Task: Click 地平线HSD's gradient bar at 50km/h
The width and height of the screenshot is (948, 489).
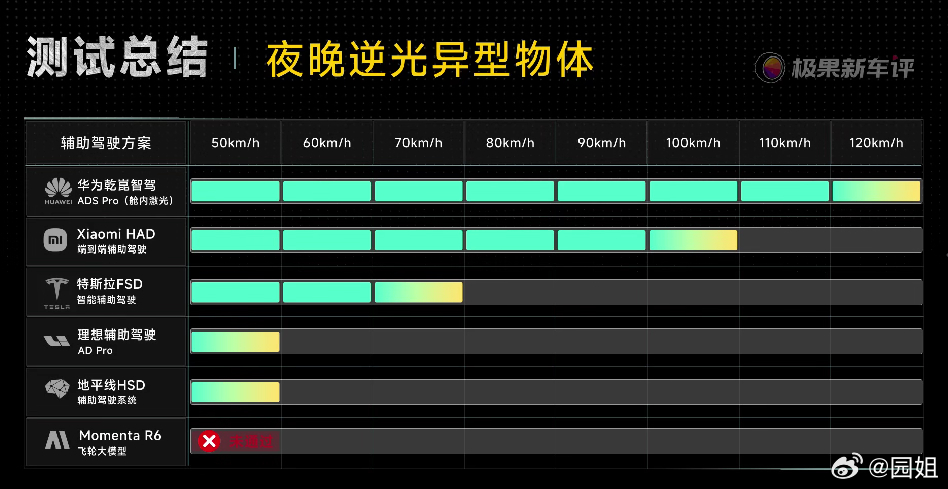Action: 235,392
